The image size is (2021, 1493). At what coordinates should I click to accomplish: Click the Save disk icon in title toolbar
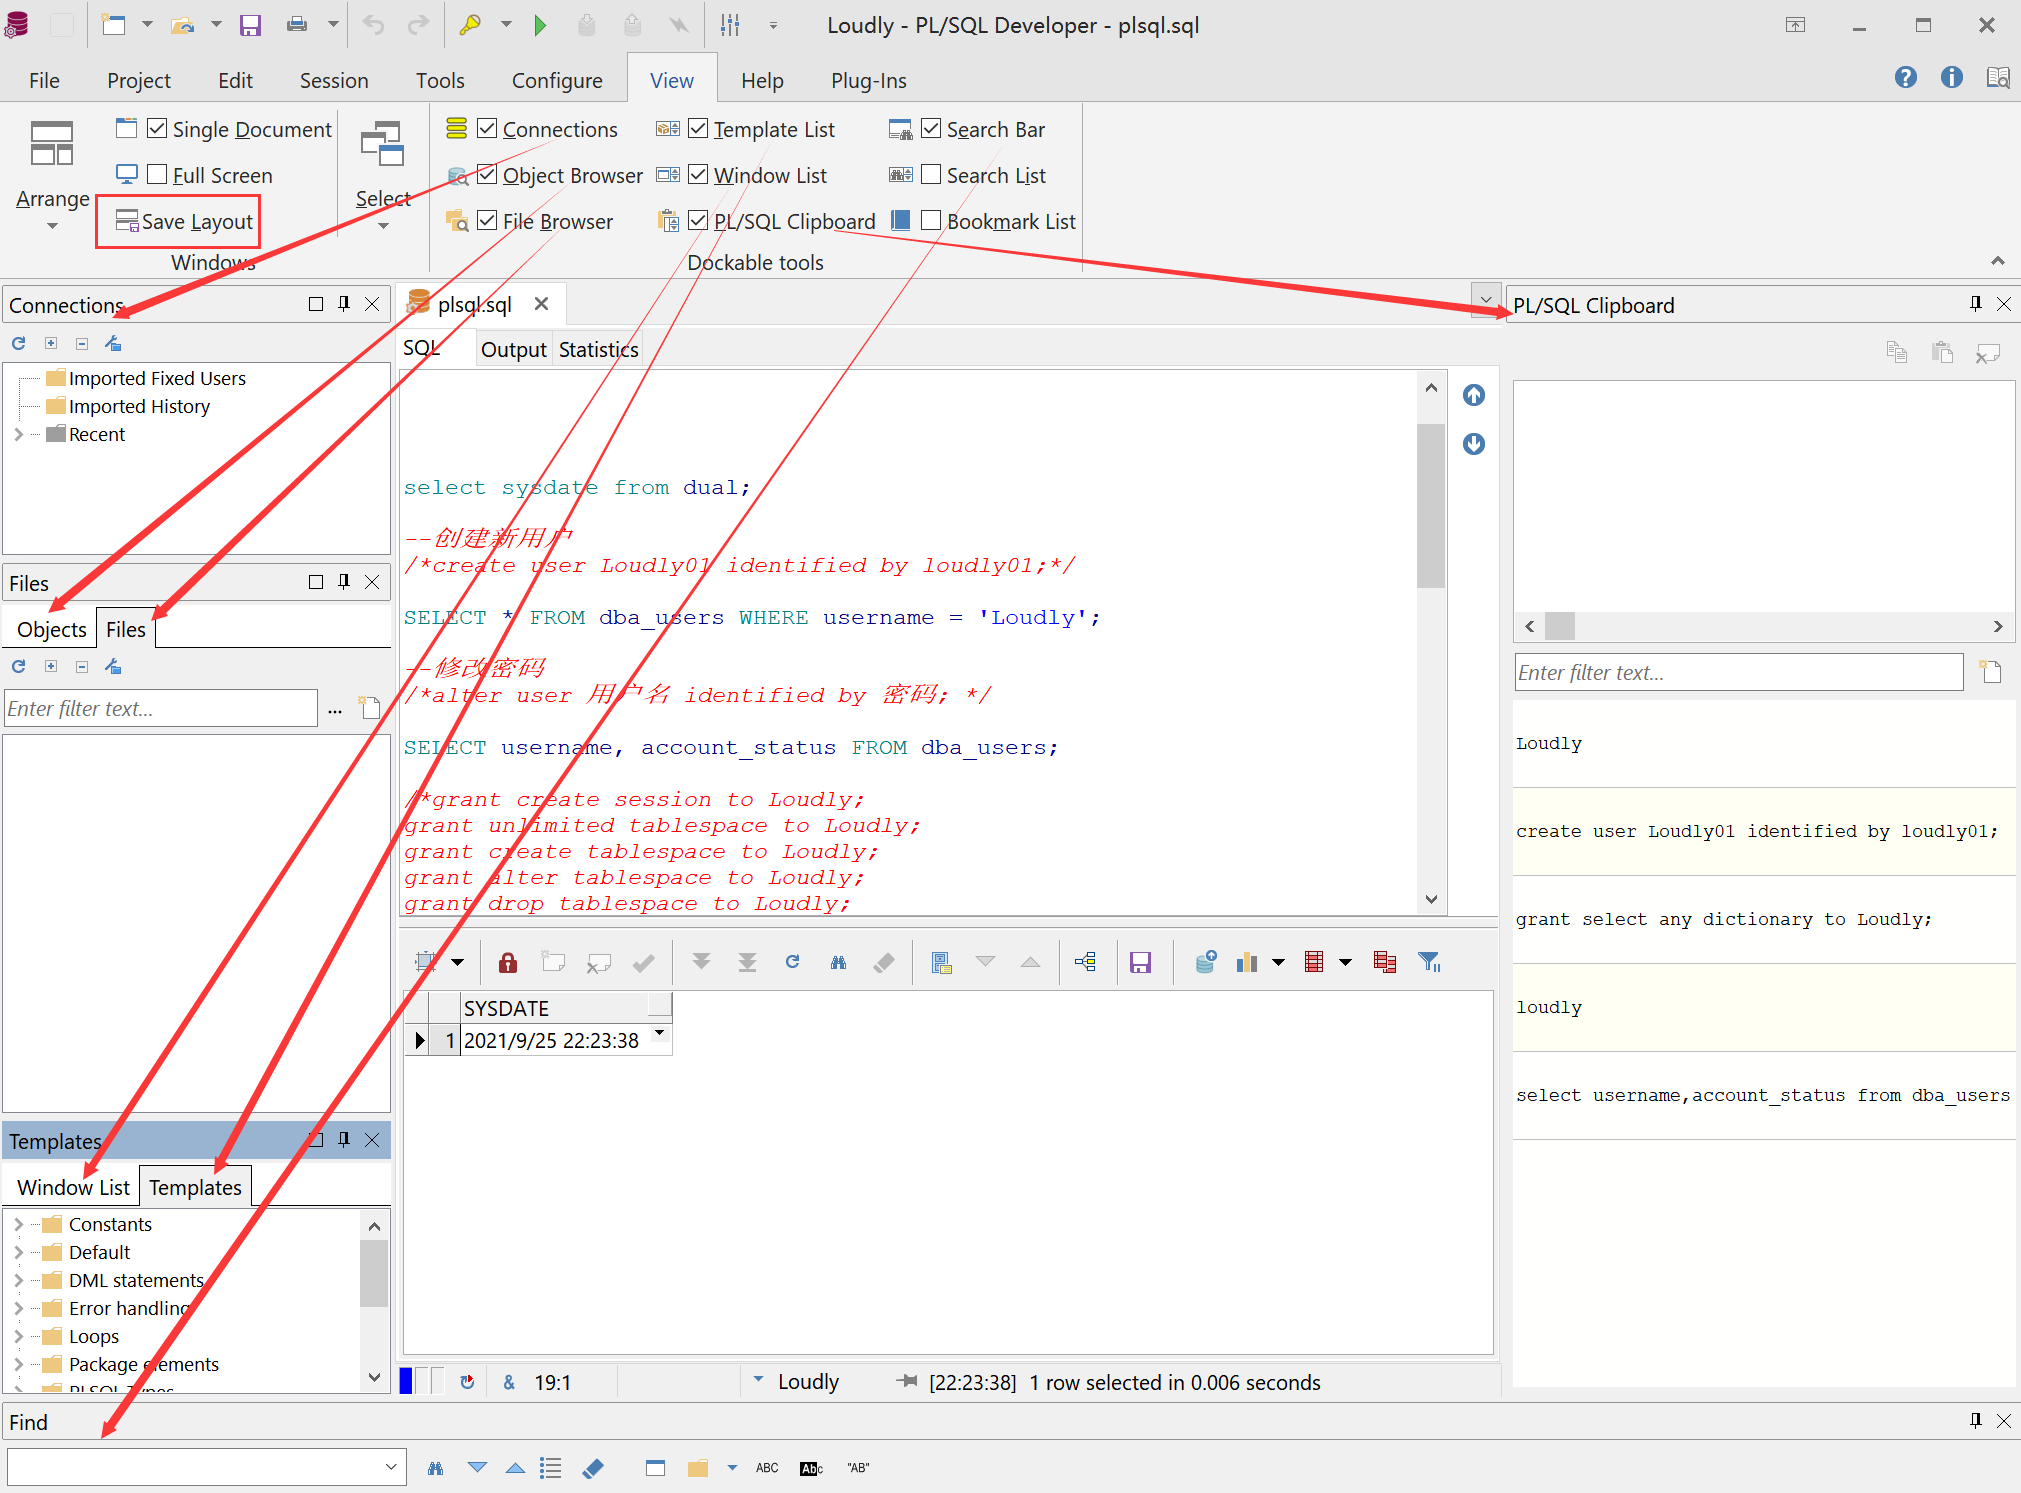coord(250,26)
